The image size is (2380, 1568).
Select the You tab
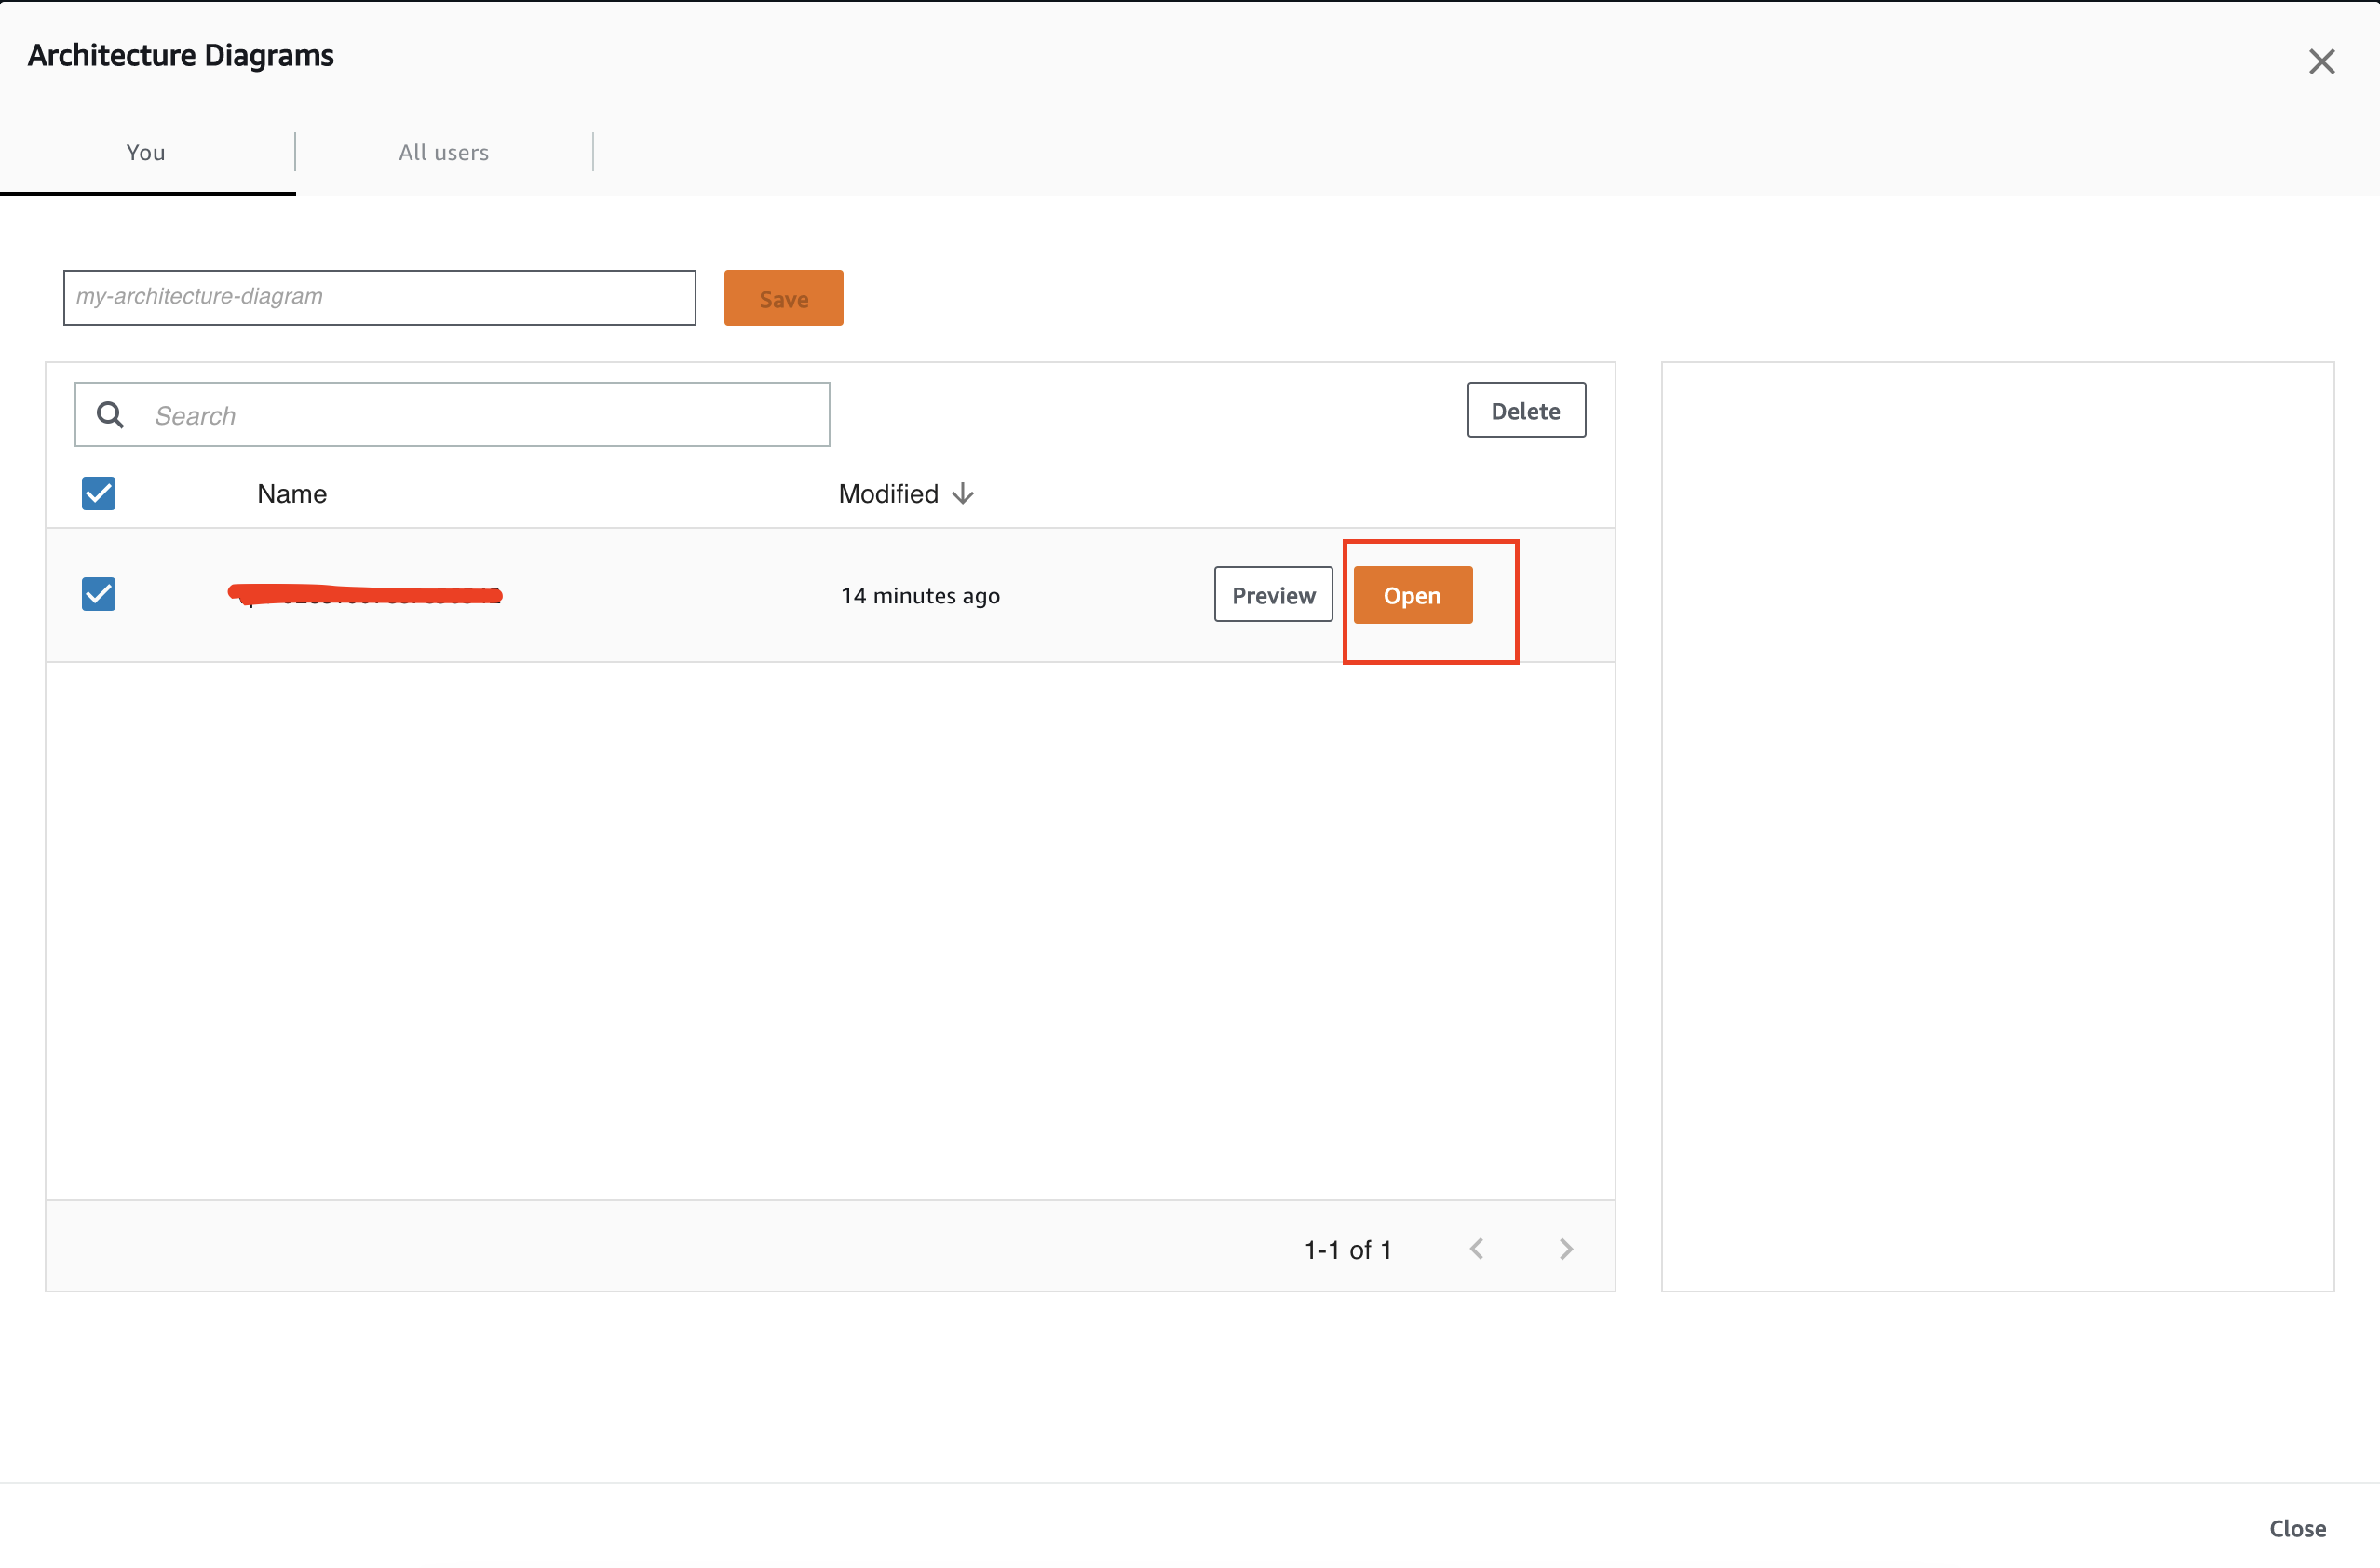[145, 152]
